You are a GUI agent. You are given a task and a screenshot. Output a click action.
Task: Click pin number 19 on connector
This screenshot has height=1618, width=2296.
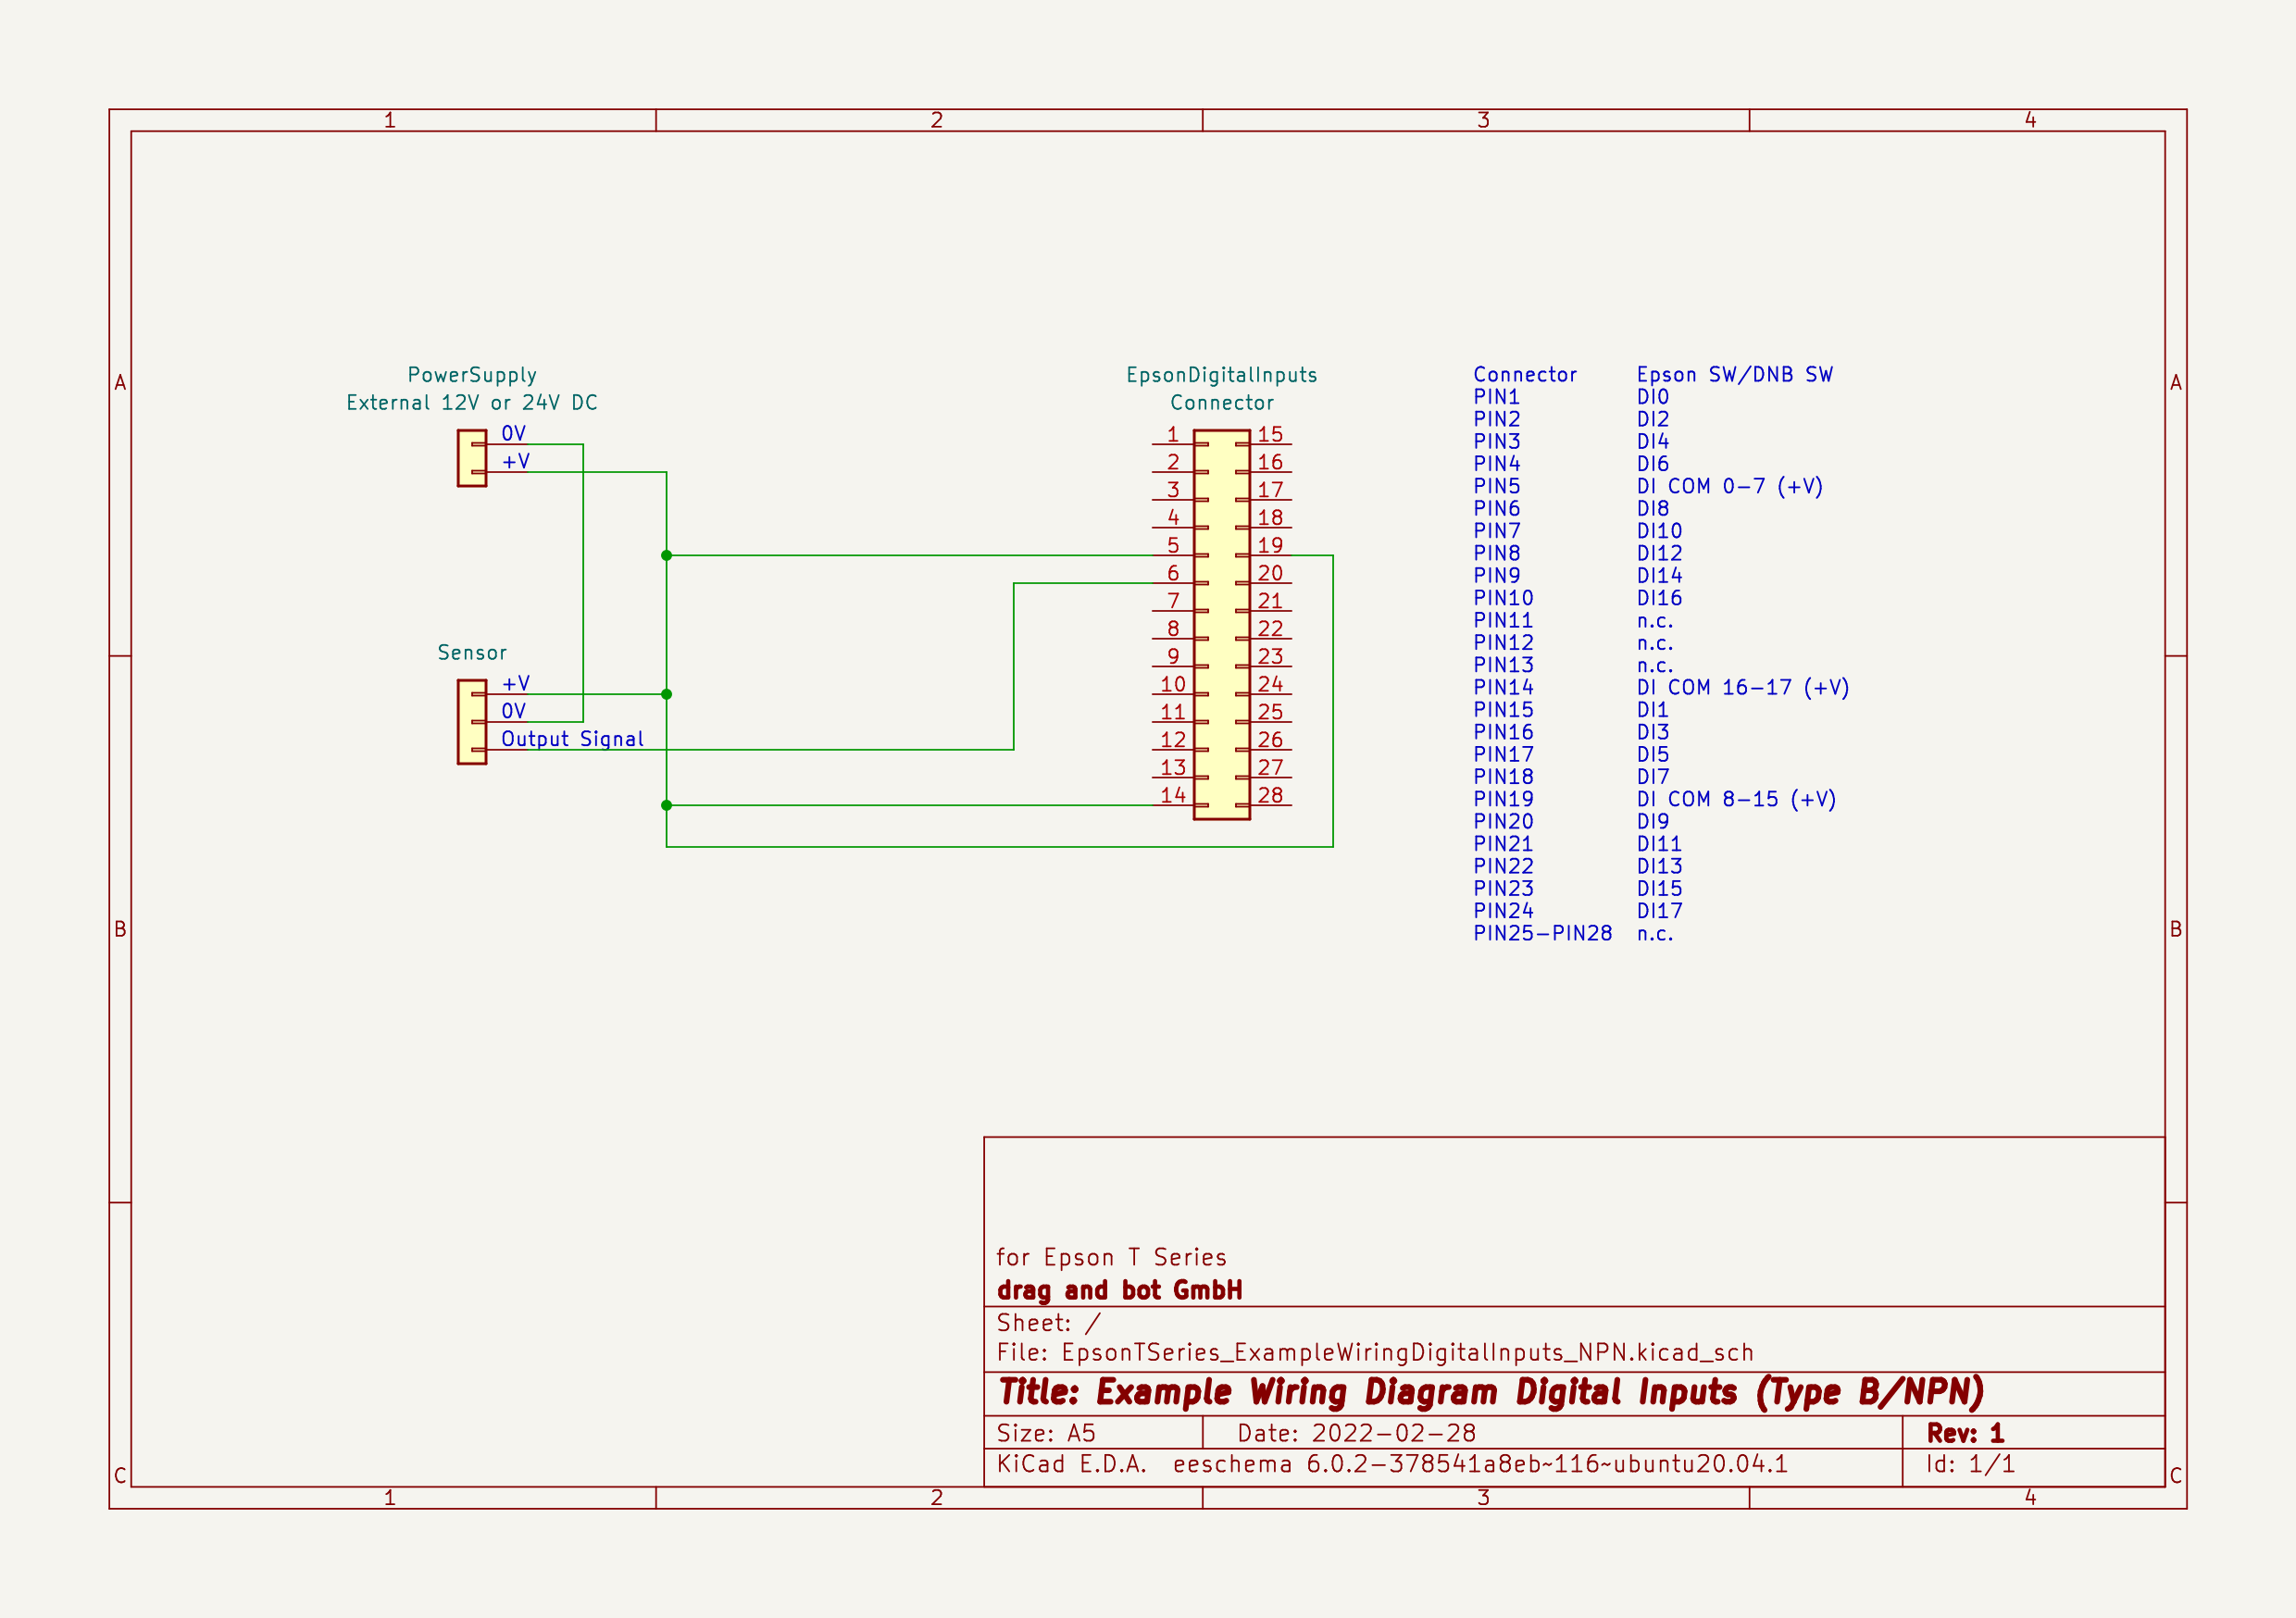point(1270,545)
